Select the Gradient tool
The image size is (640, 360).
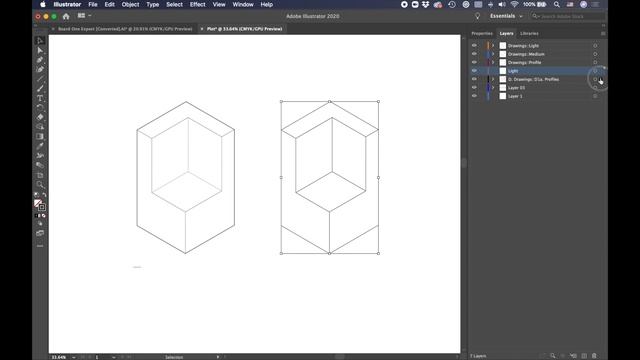tap(40, 137)
